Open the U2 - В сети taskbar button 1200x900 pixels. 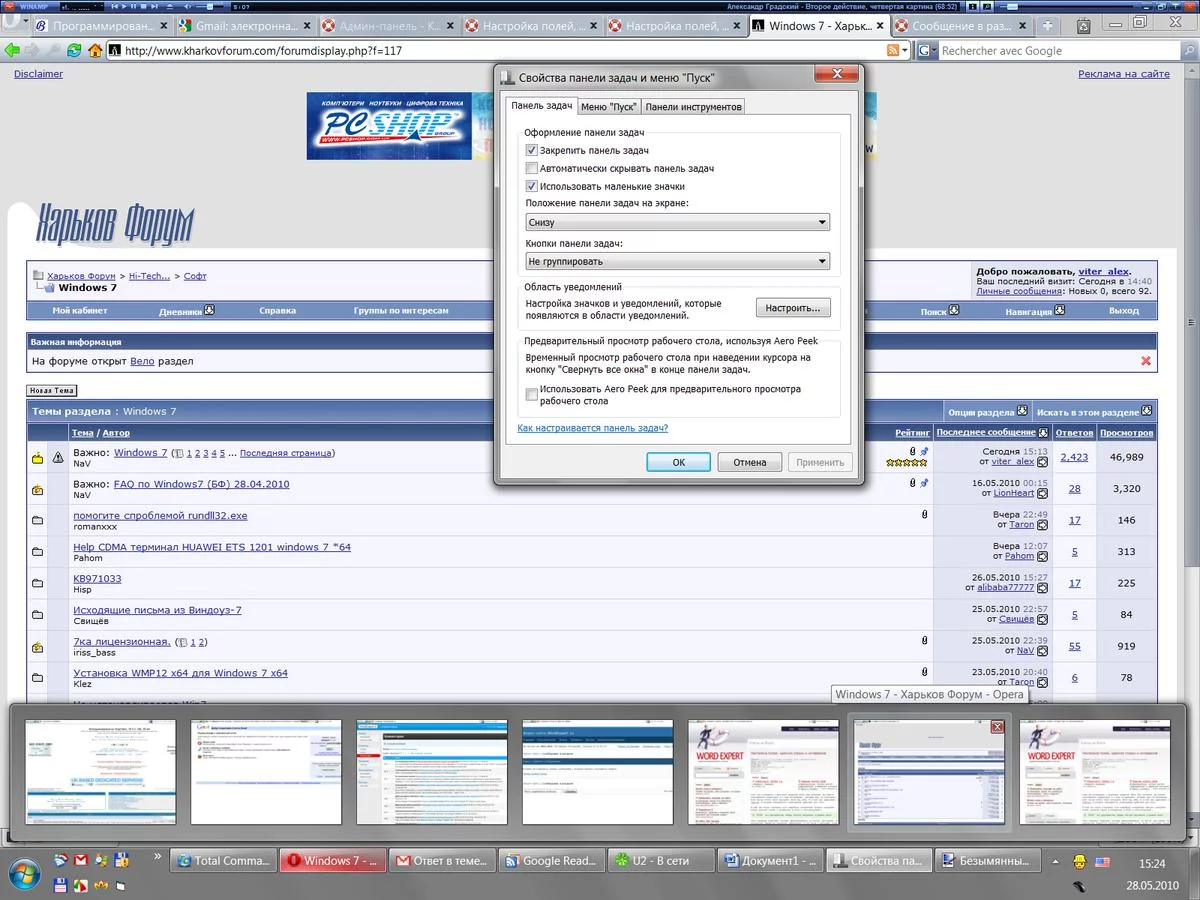pos(662,861)
